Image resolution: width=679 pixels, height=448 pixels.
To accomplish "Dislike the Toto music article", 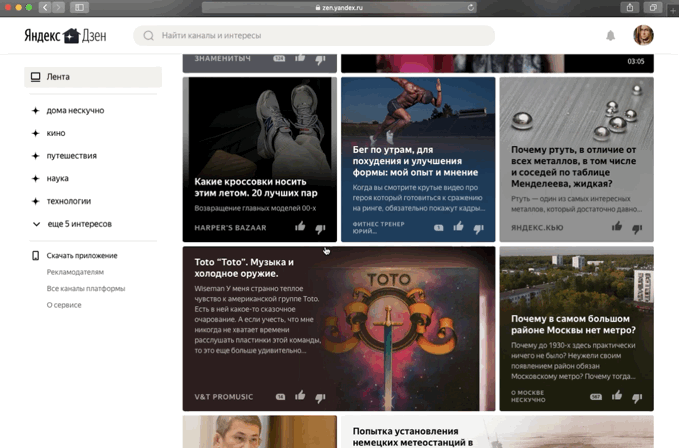I will click(x=320, y=398).
